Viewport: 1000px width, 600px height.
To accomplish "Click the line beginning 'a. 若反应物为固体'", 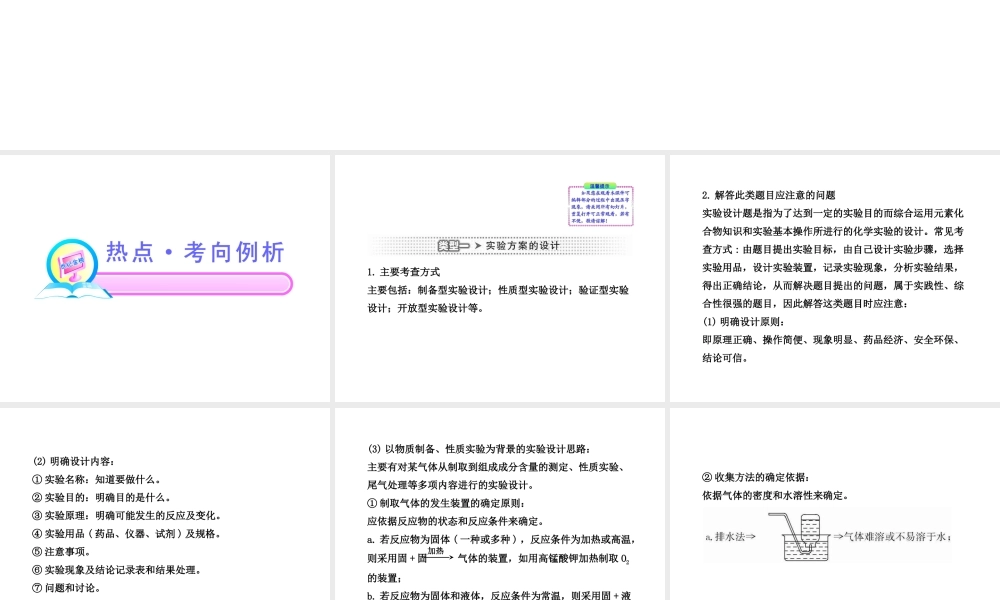I will (x=503, y=539).
